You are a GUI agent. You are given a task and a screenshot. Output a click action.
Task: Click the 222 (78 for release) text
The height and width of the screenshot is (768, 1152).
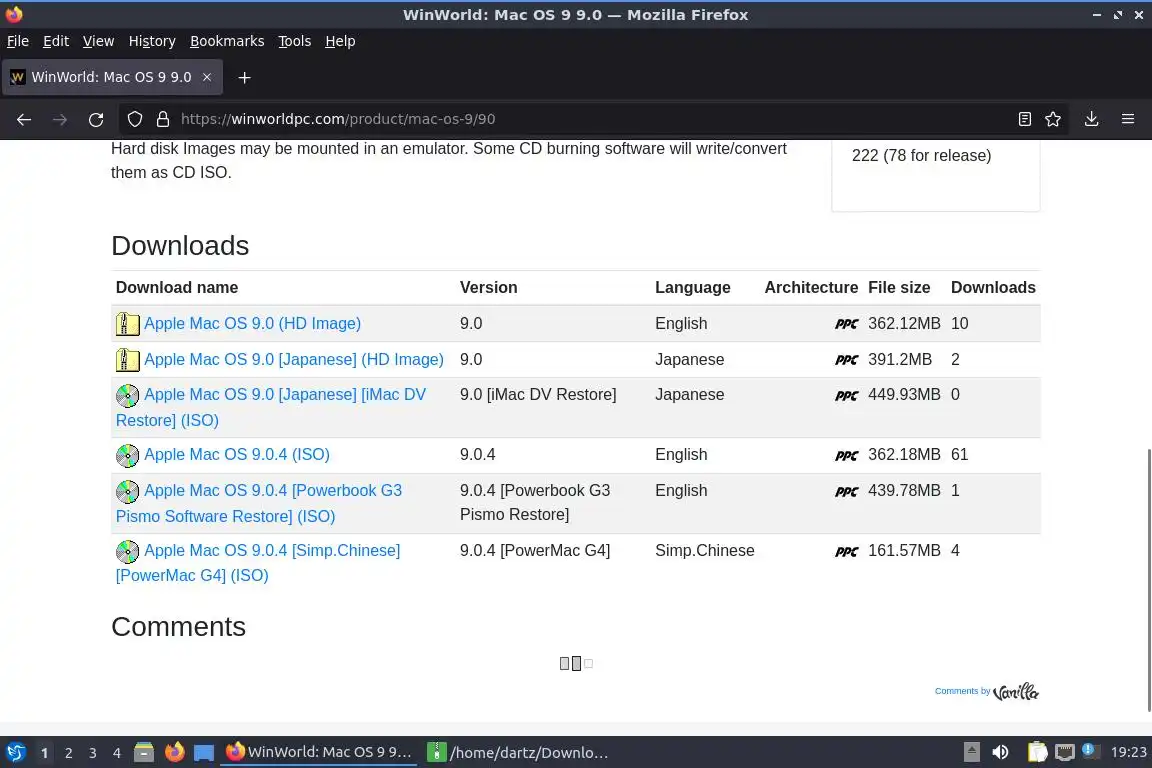click(921, 155)
